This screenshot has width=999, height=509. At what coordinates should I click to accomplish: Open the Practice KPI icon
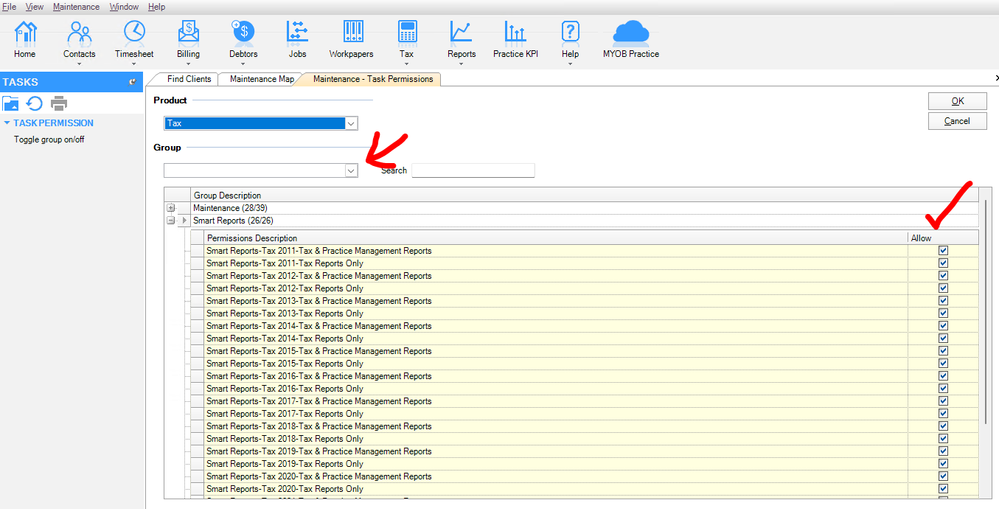coord(515,33)
